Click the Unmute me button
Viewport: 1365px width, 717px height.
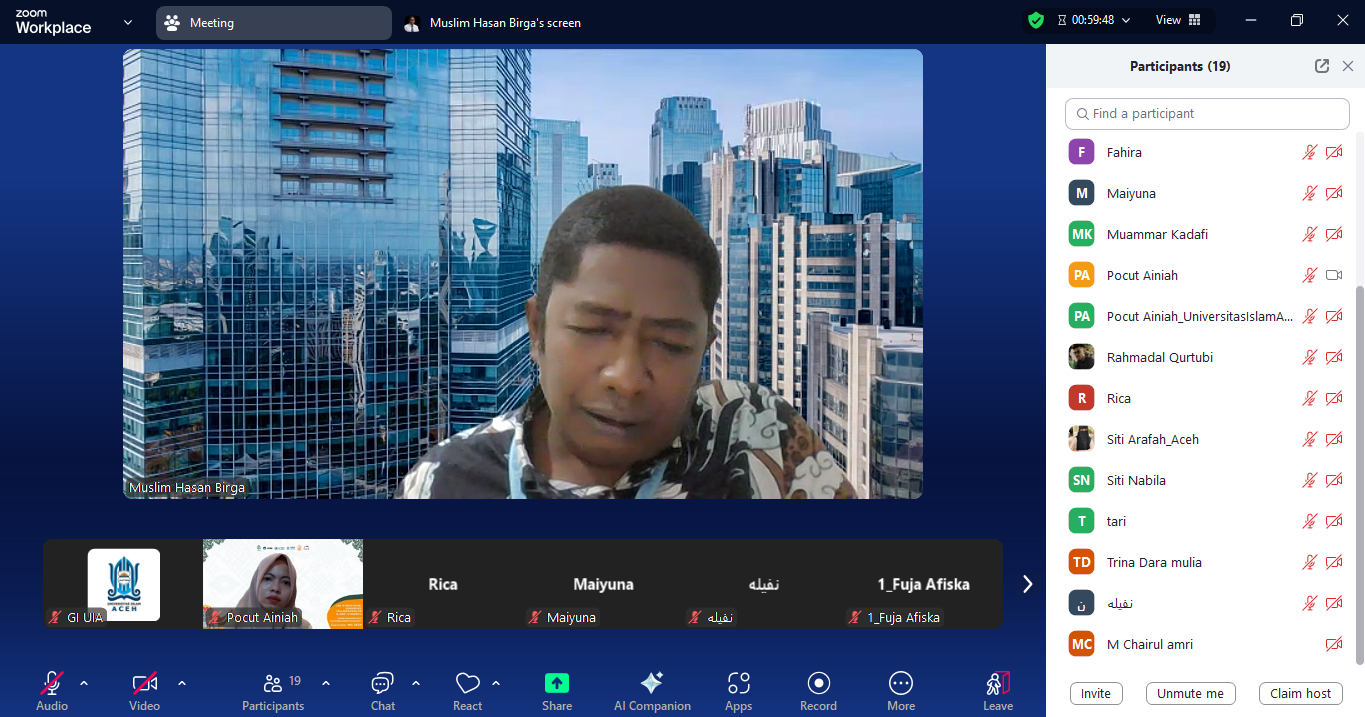[x=1190, y=694]
